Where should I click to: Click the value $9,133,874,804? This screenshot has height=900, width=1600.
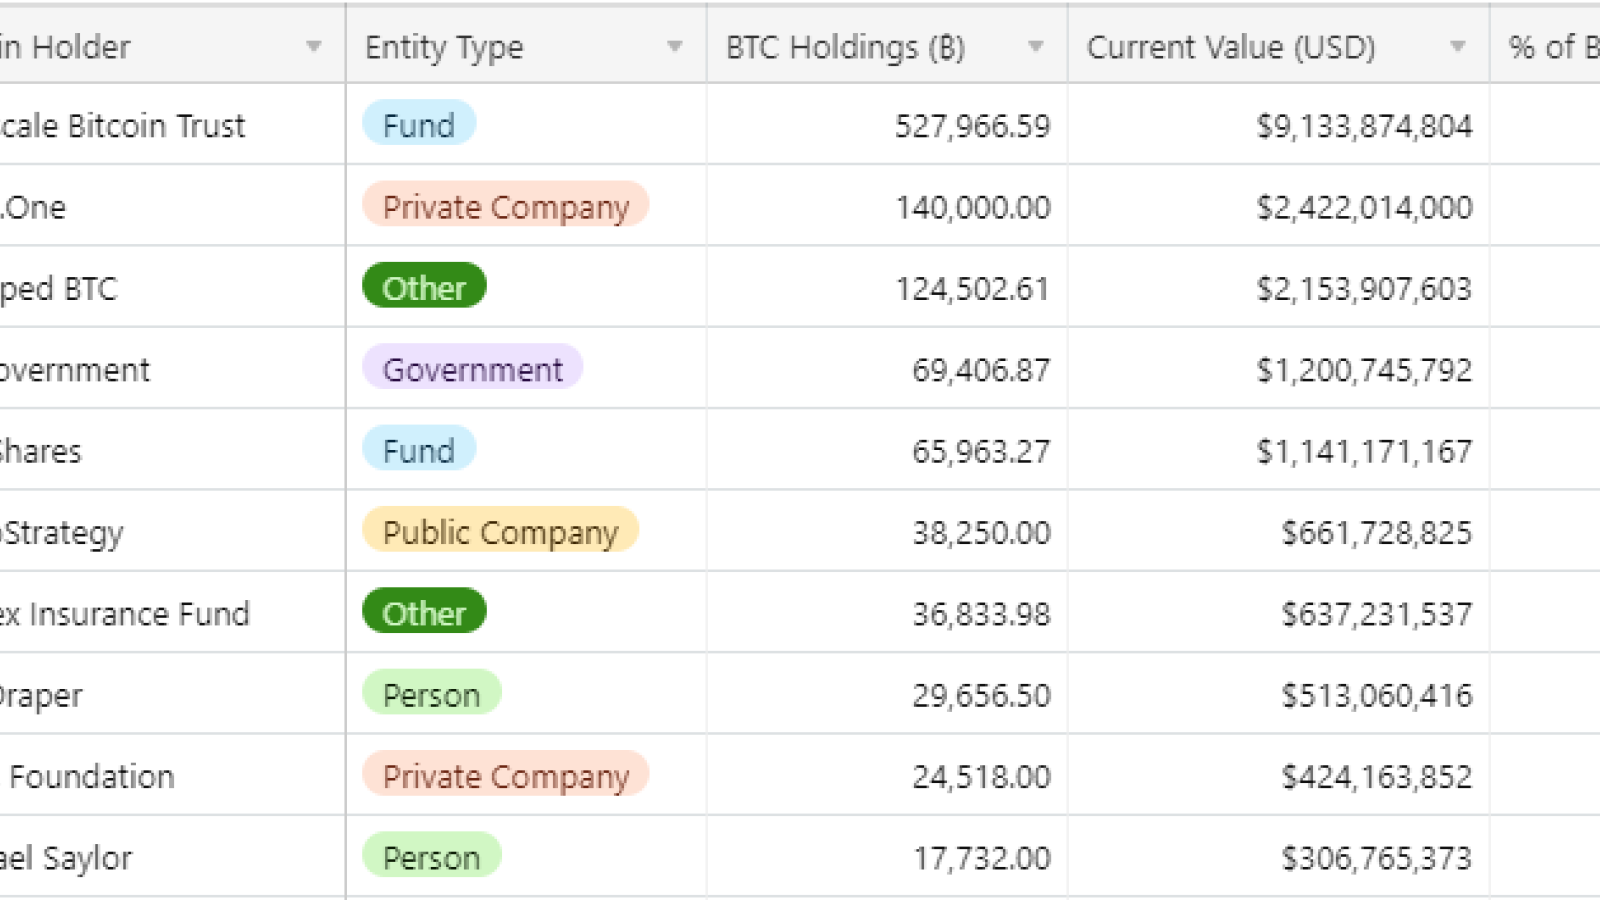point(1364,126)
